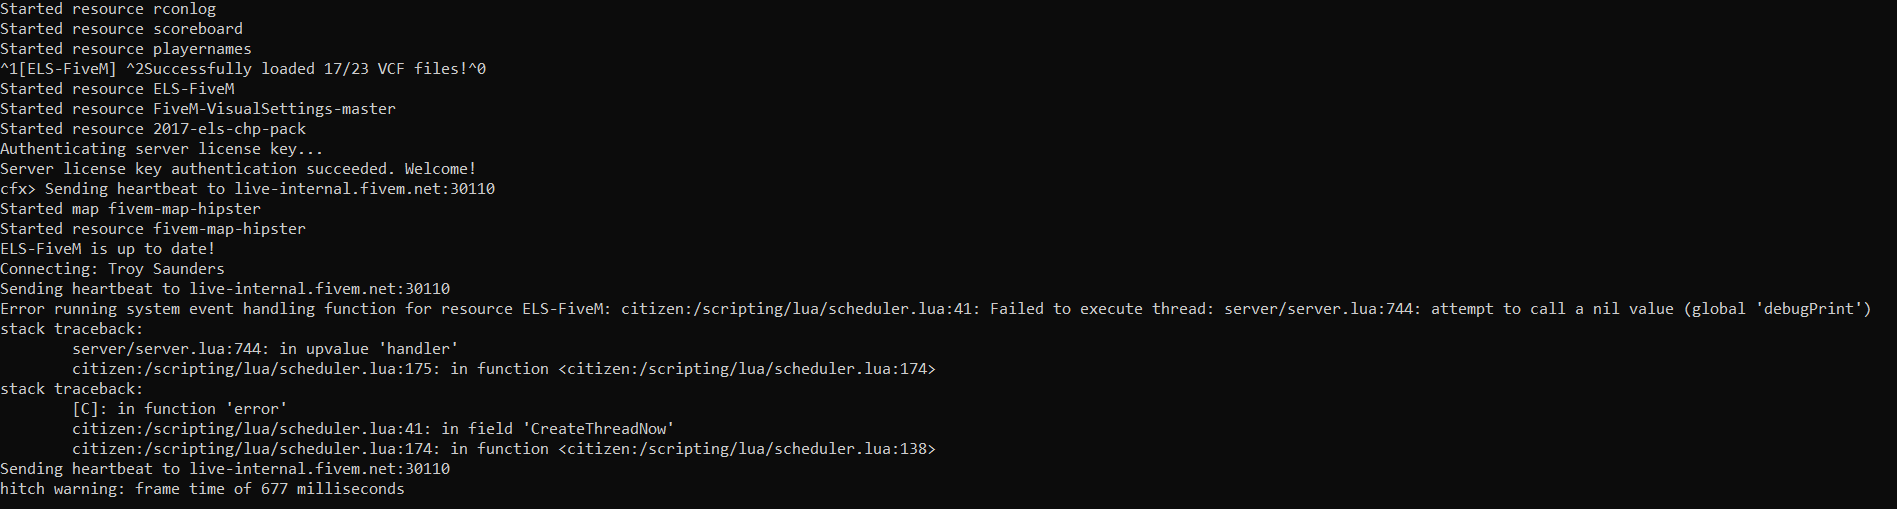Click the 'Started resource fivem-map-hipster' line
Image resolution: width=1897 pixels, height=509 pixels.
point(153,229)
